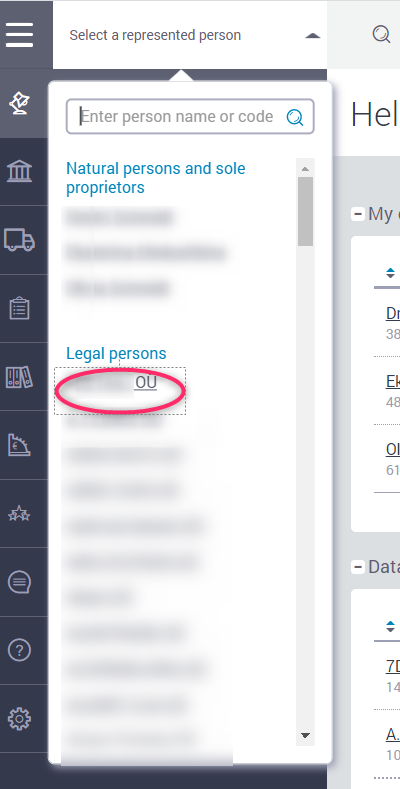Open the binders folder sidebar section
Screen dimensions: 400x789
[x=20, y=376]
